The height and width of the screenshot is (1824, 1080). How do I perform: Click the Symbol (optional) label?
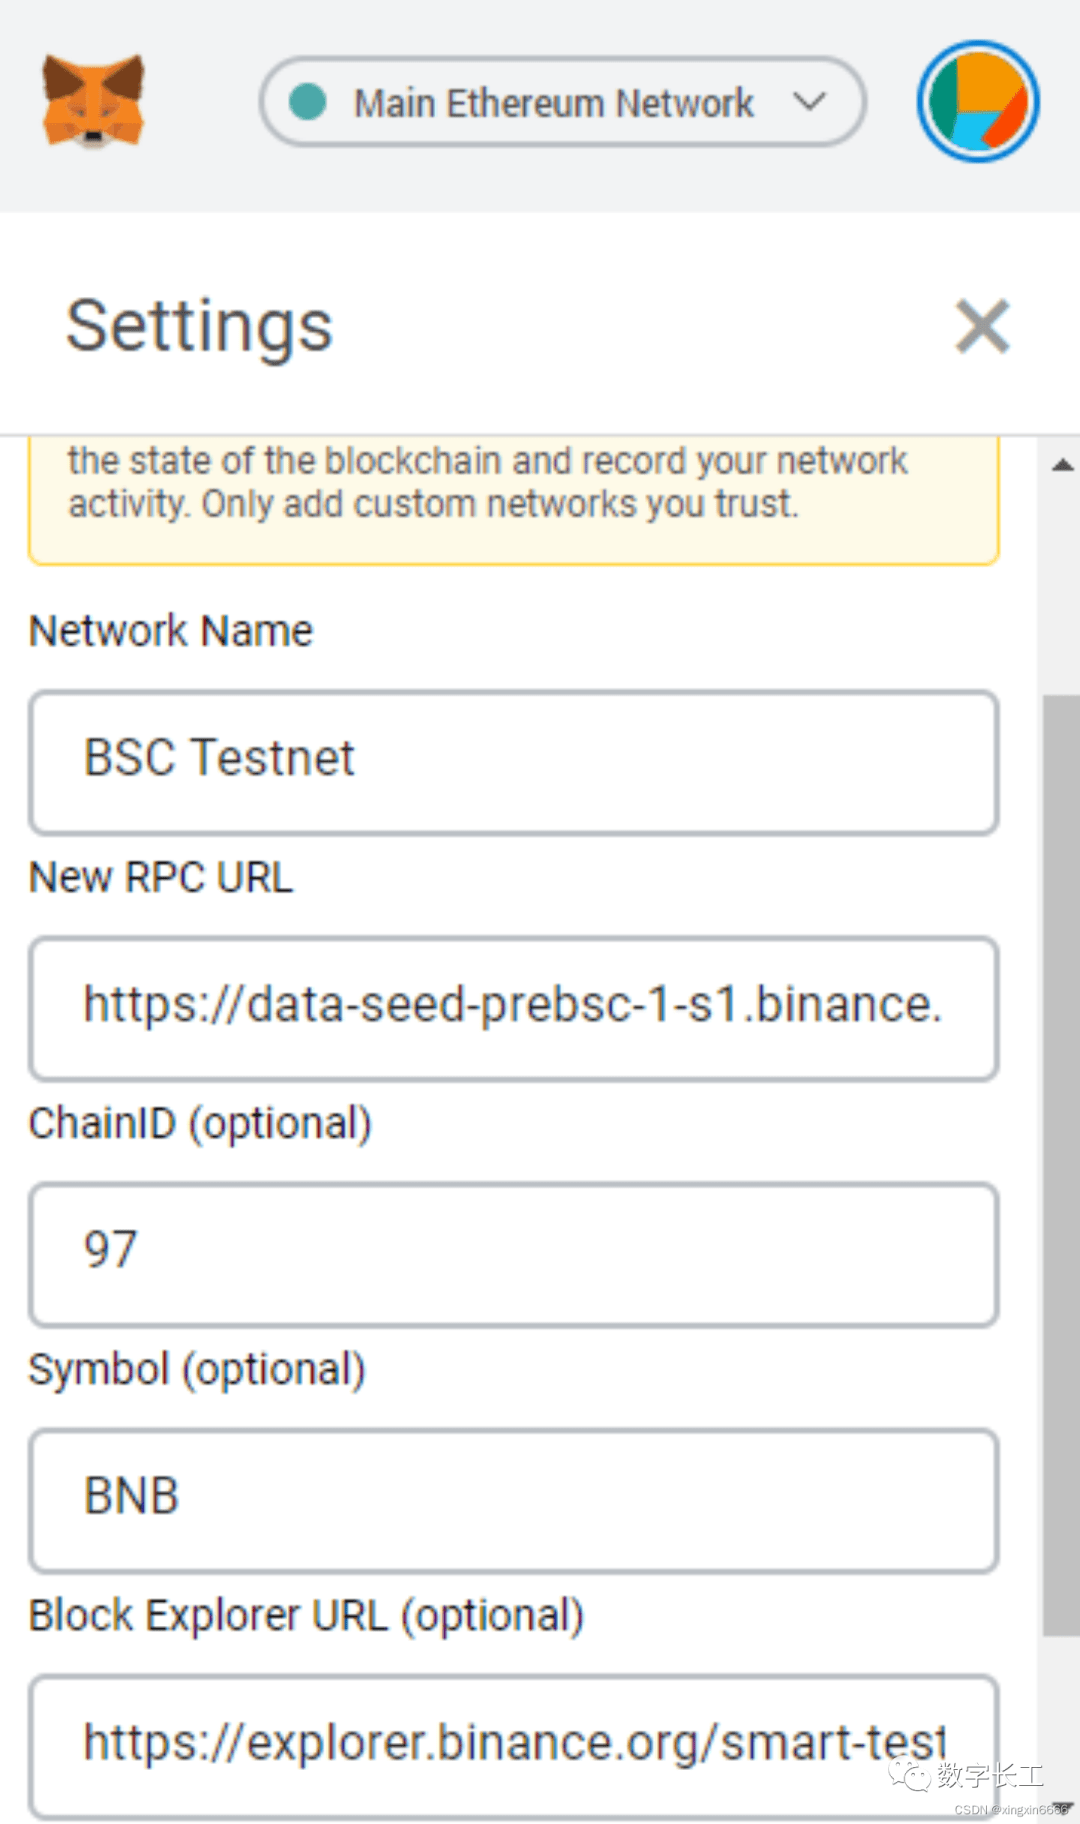click(197, 1370)
